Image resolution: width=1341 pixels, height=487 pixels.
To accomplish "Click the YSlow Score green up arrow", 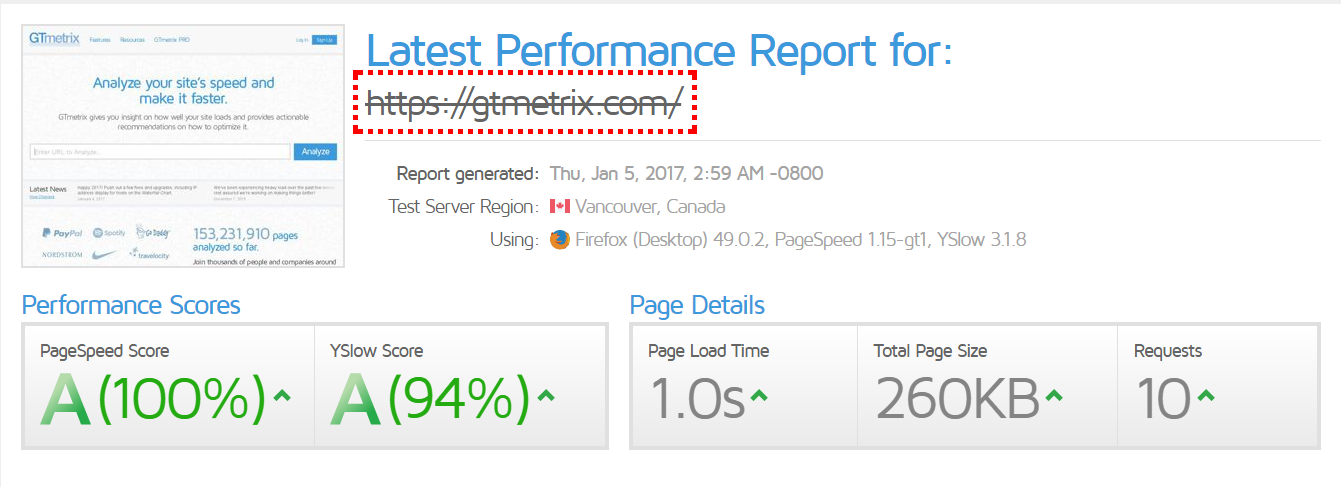I will click(545, 395).
